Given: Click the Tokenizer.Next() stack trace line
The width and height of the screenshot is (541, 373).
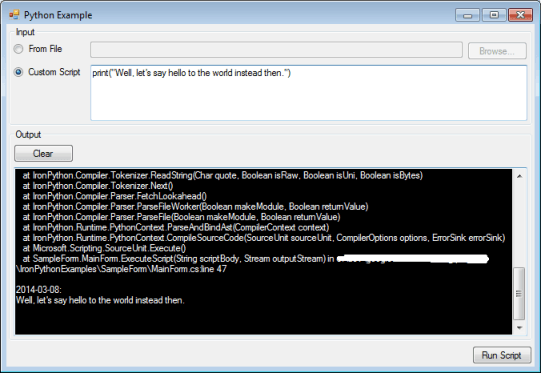Looking at the screenshot, I should [98, 186].
